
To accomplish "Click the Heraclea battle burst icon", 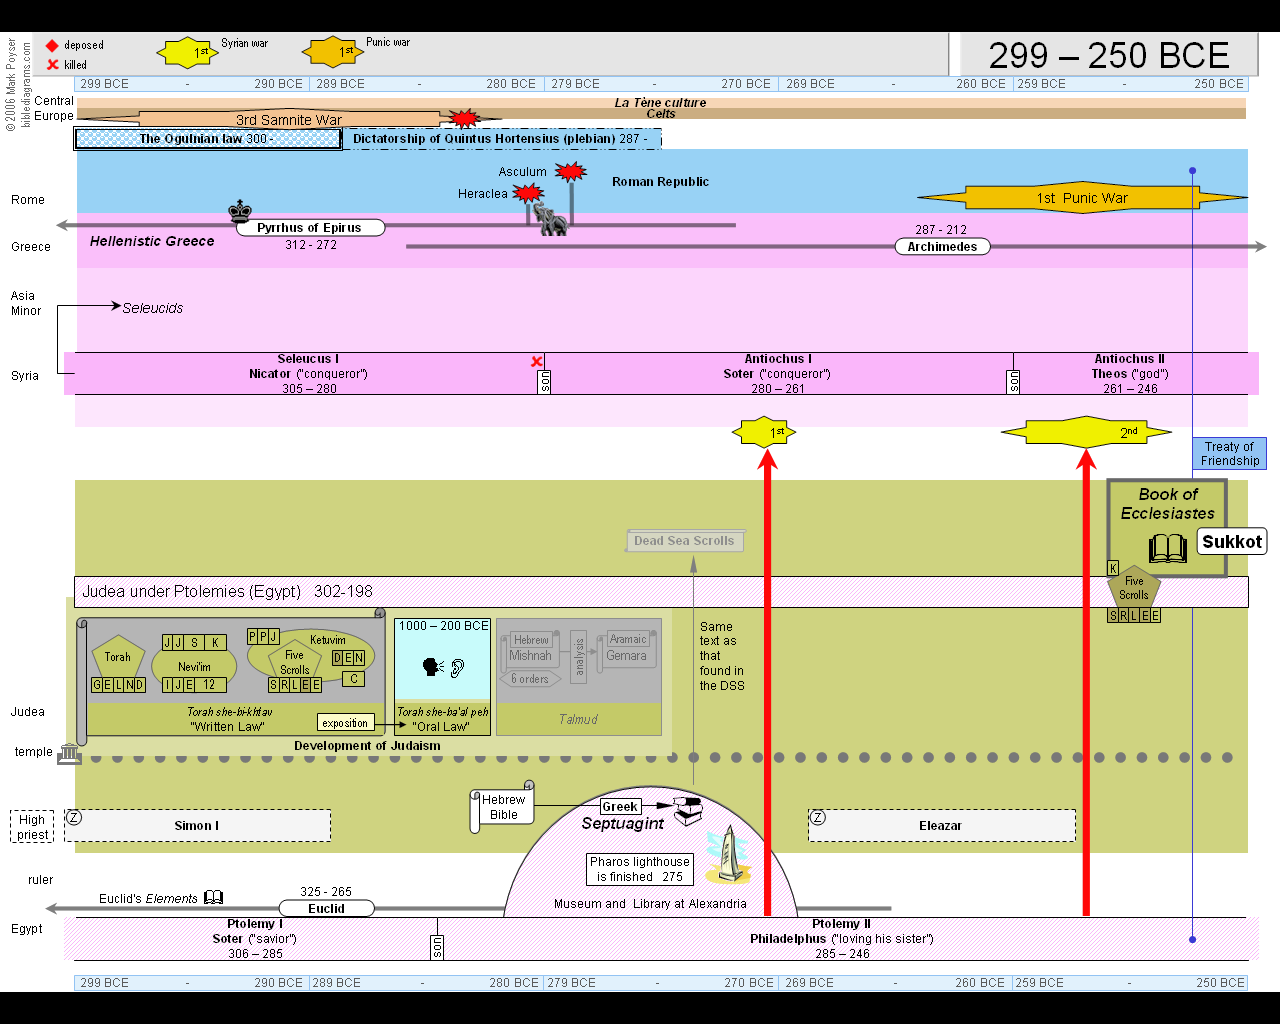I will pos(528,193).
